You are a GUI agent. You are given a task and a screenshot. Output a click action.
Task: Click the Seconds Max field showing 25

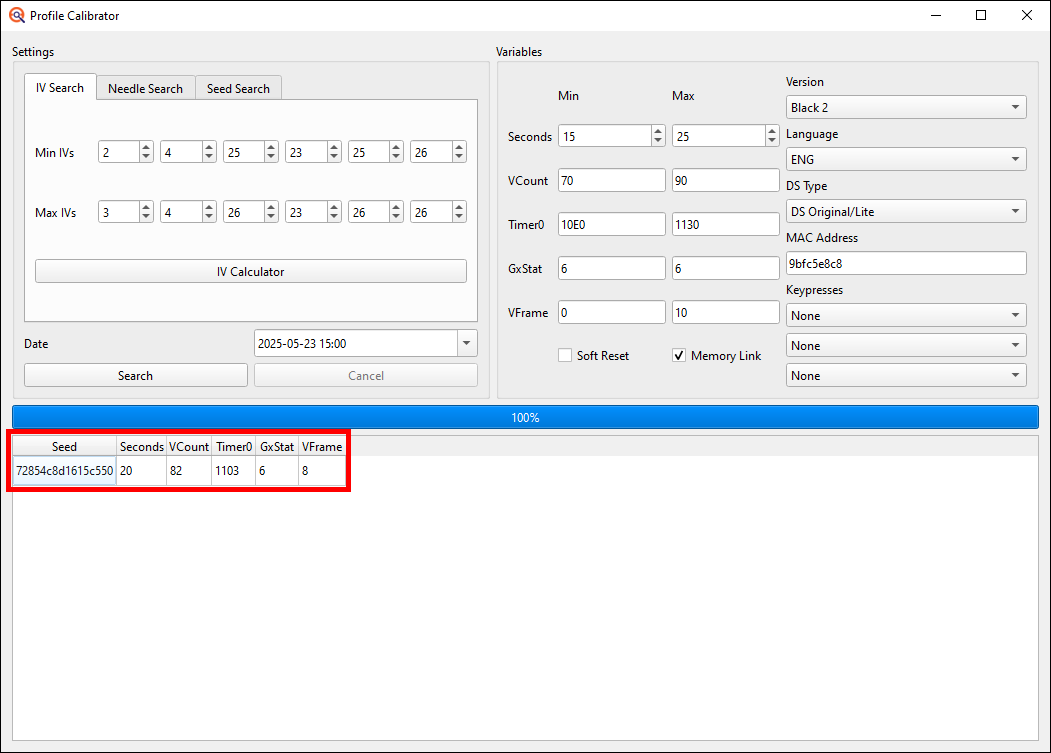click(719, 136)
